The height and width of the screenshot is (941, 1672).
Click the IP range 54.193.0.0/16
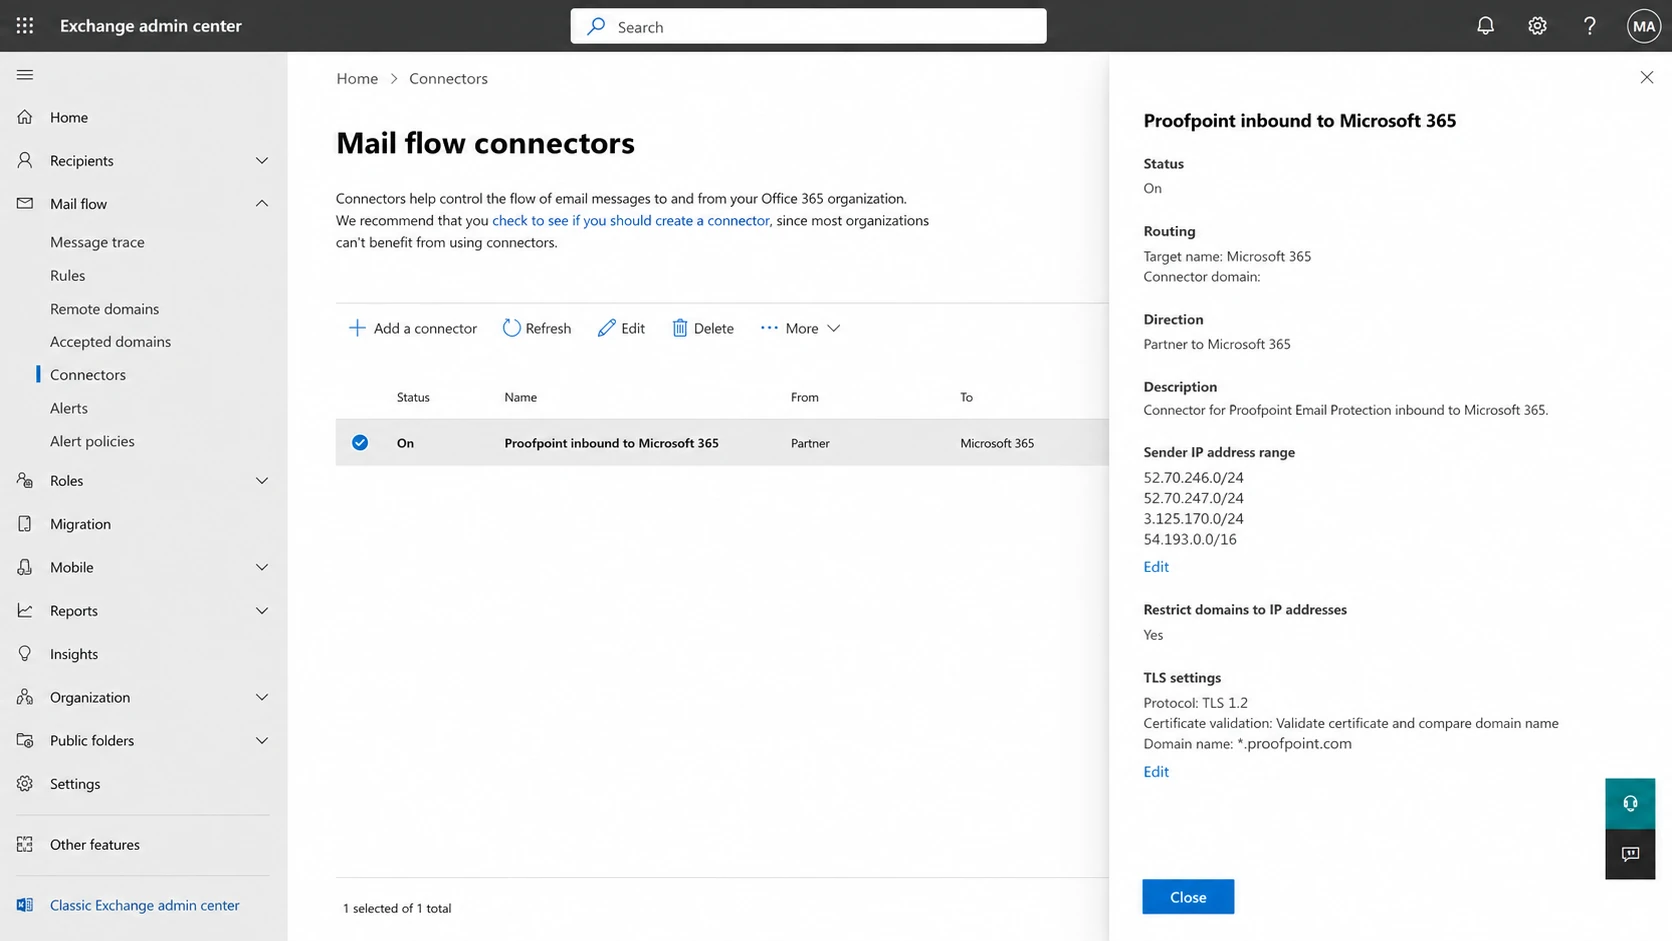[x=1190, y=539]
